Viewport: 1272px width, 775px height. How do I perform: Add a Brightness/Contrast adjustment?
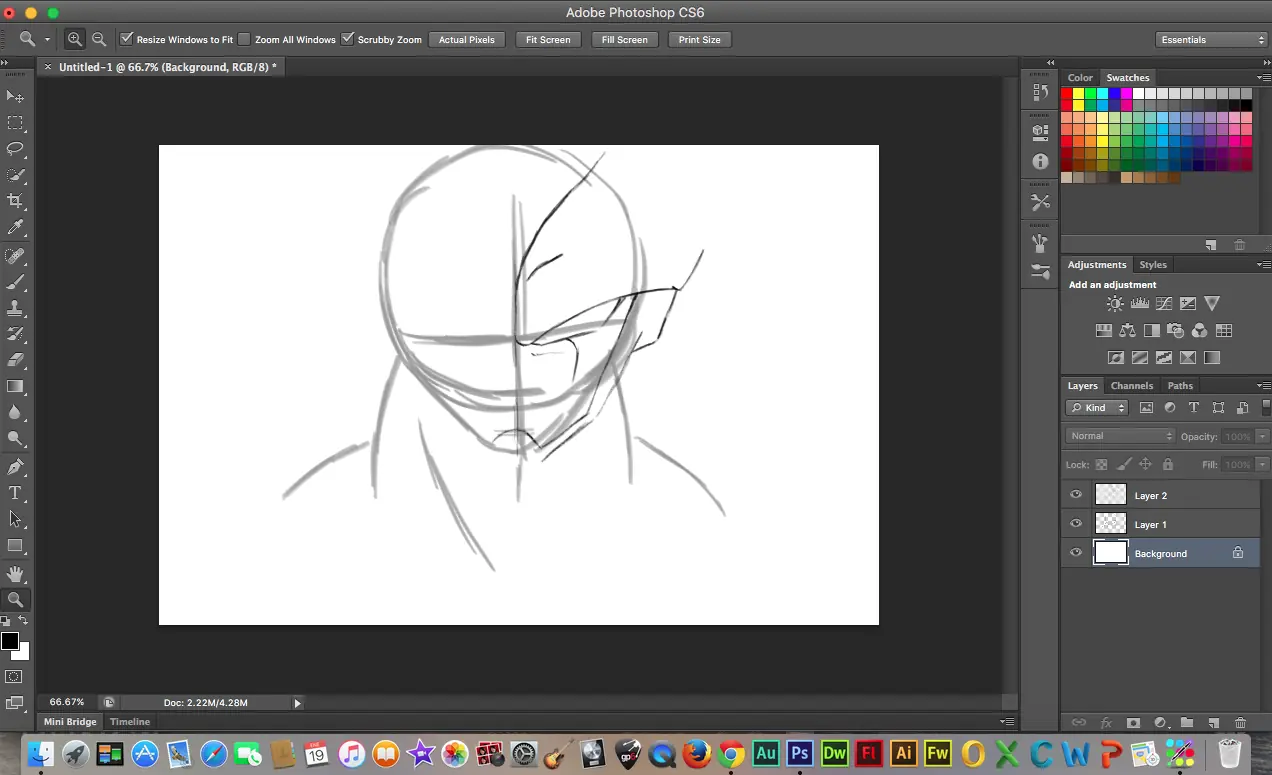click(x=1115, y=304)
